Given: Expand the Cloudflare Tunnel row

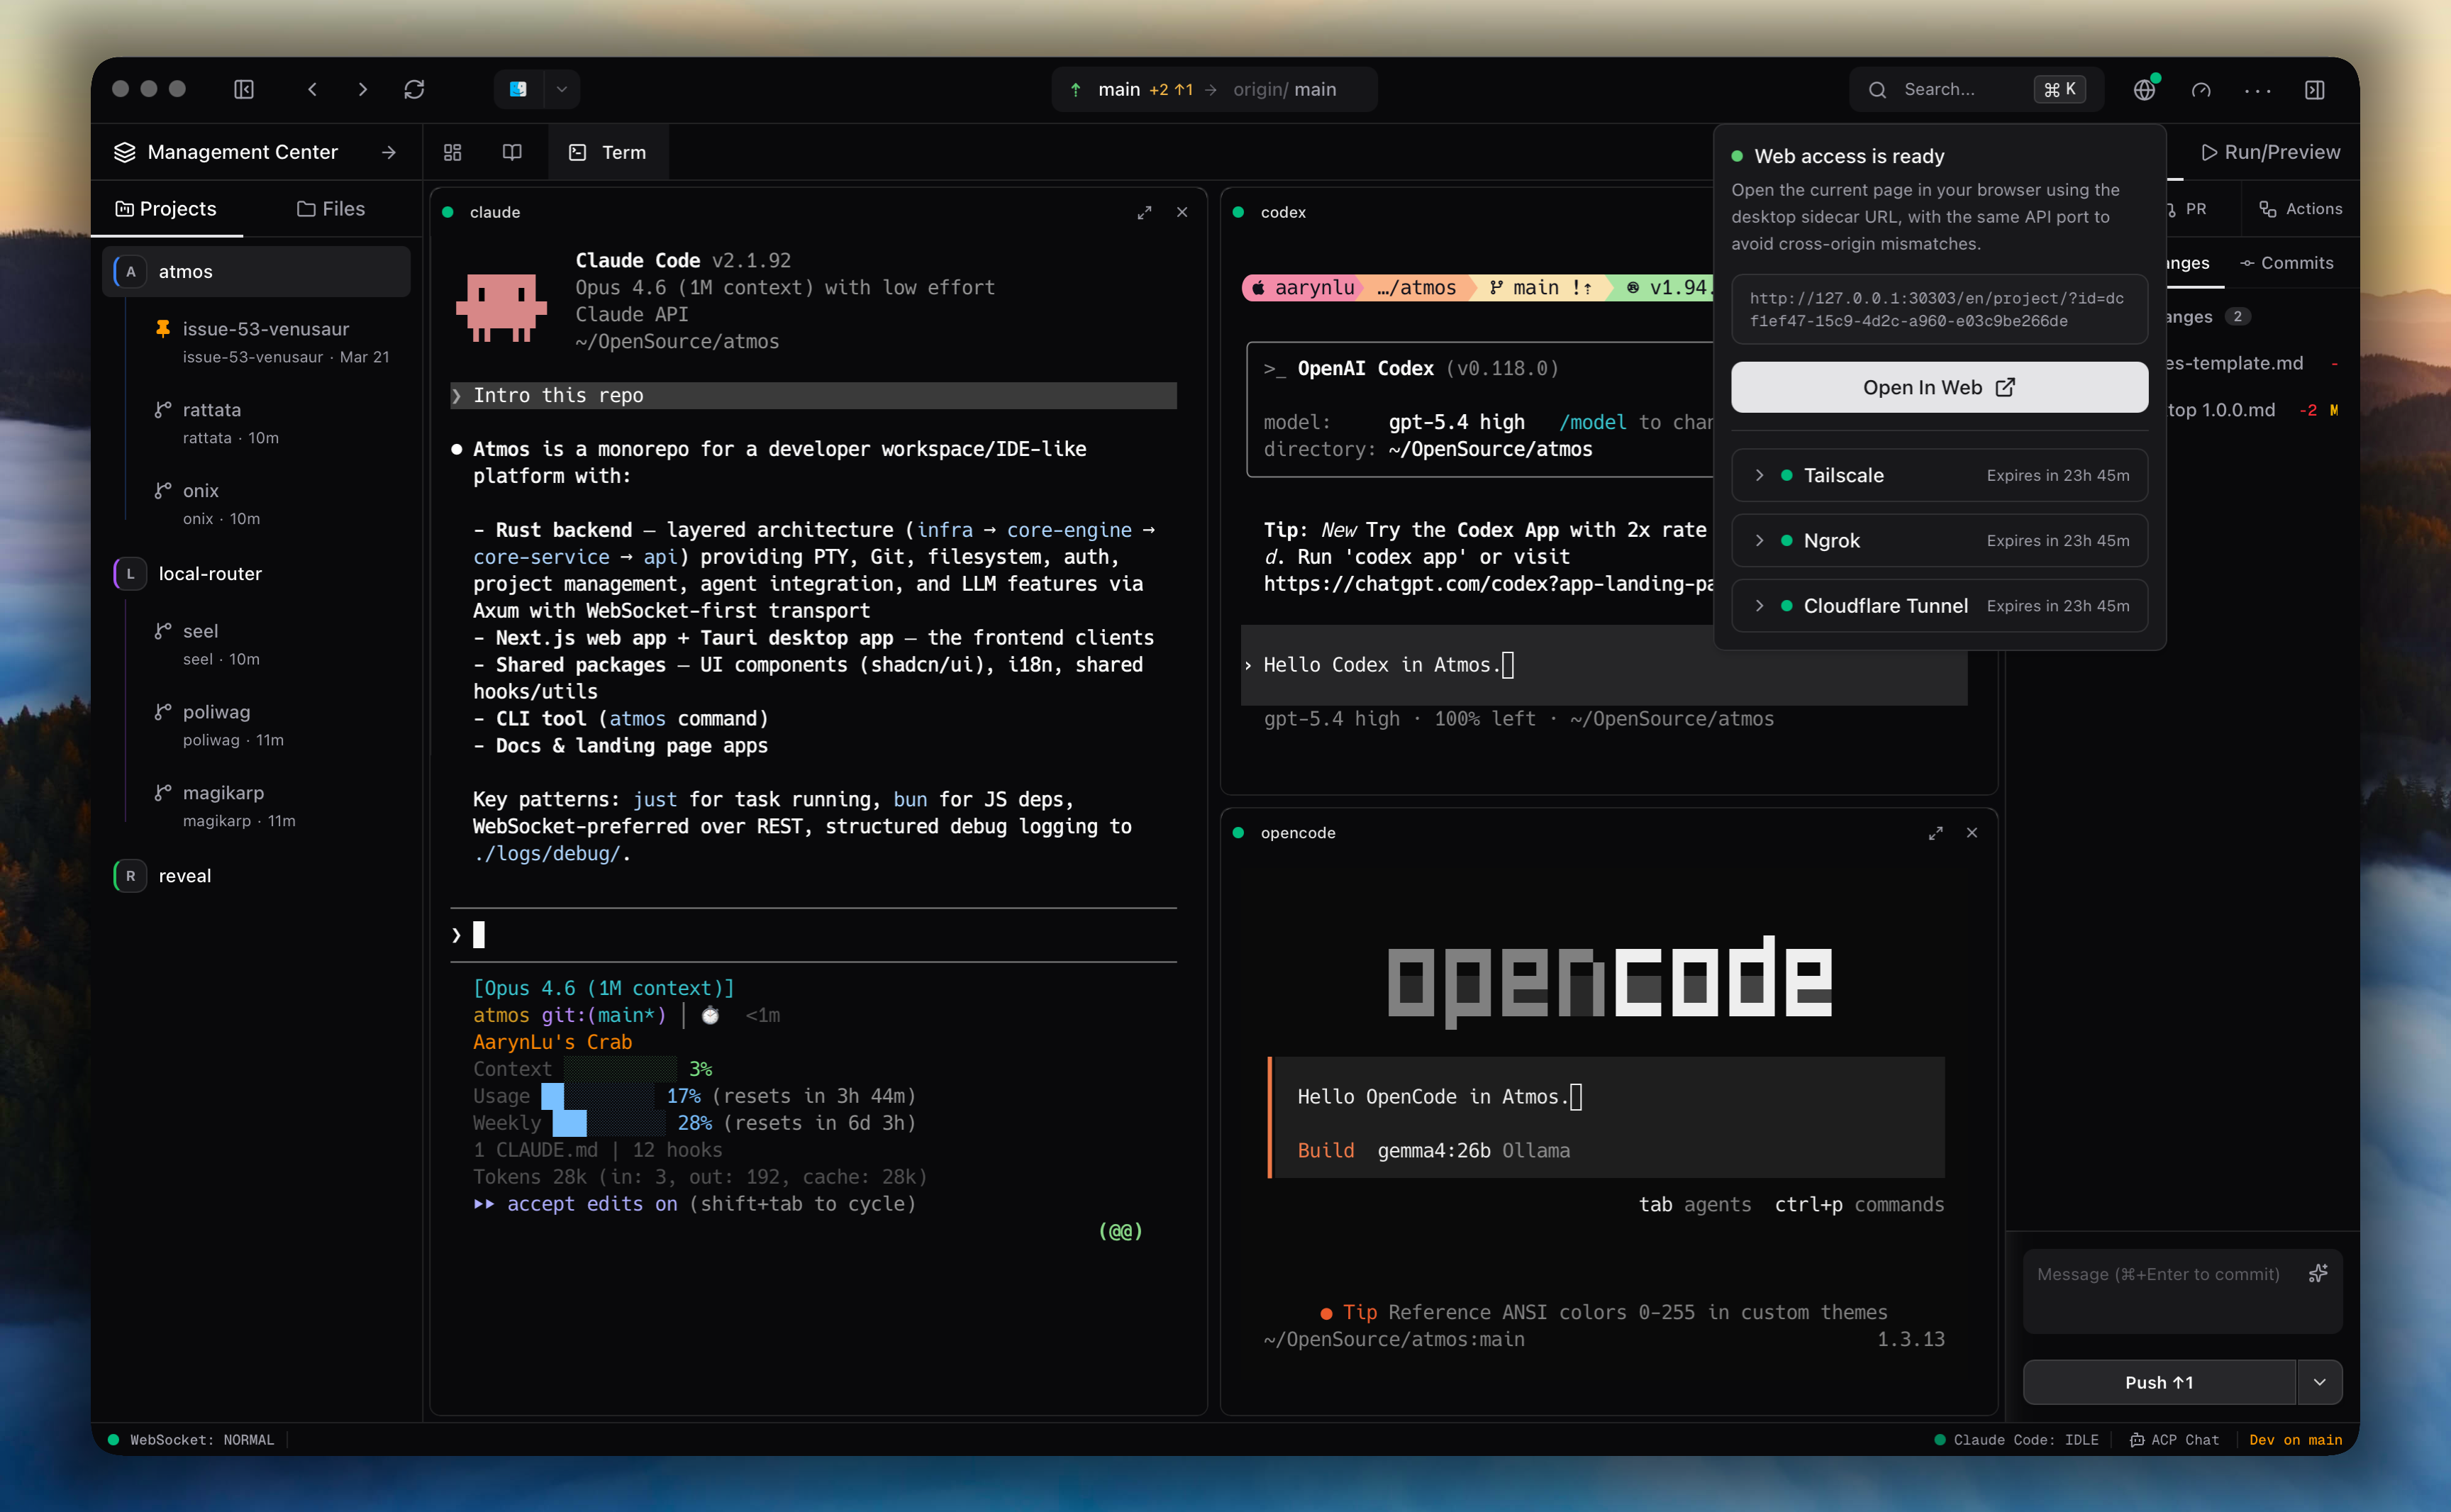Looking at the screenshot, I should 1939,605.
